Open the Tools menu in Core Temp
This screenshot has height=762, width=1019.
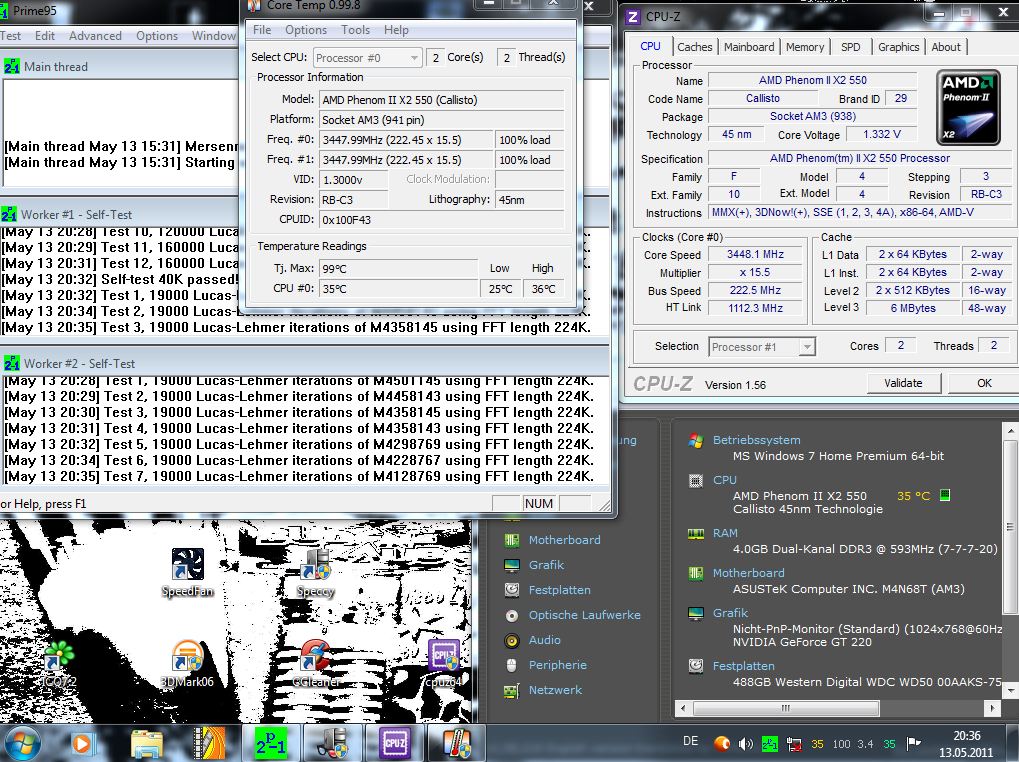pos(355,30)
